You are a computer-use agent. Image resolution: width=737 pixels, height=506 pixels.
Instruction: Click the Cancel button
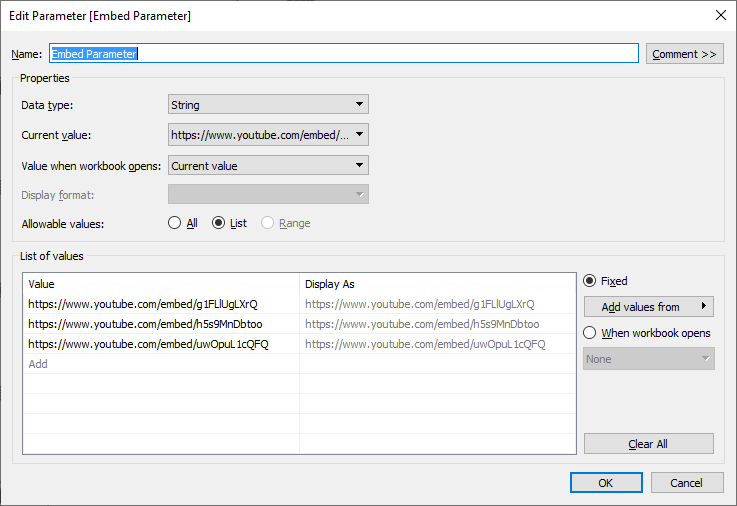point(686,483)
